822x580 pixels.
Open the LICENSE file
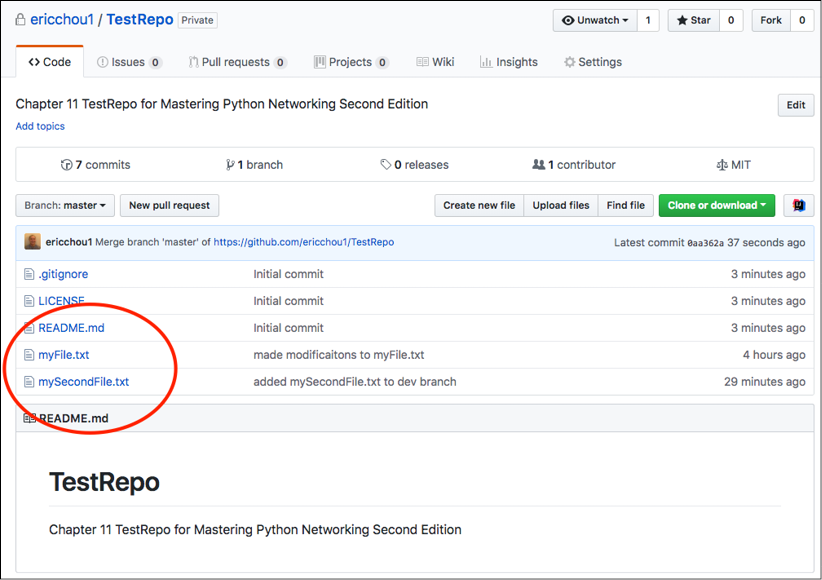point(61,301)
